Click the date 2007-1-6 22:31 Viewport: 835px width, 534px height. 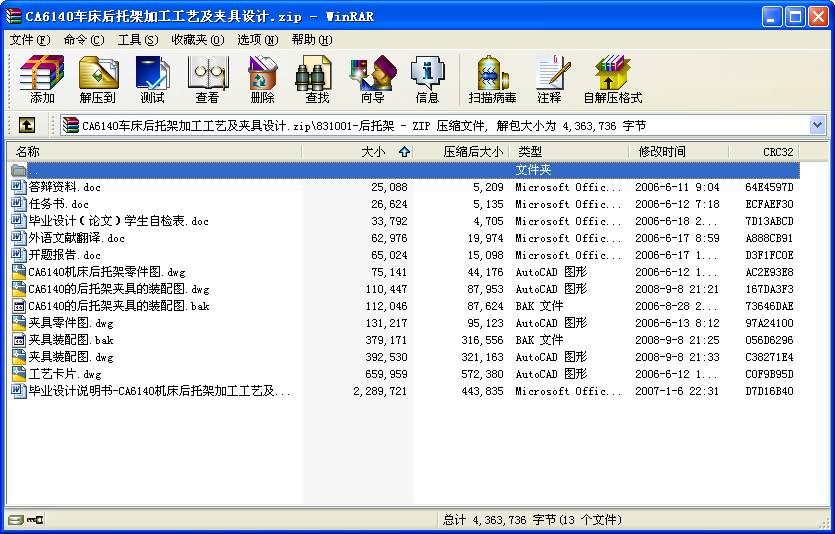click(x=677, y=391)
